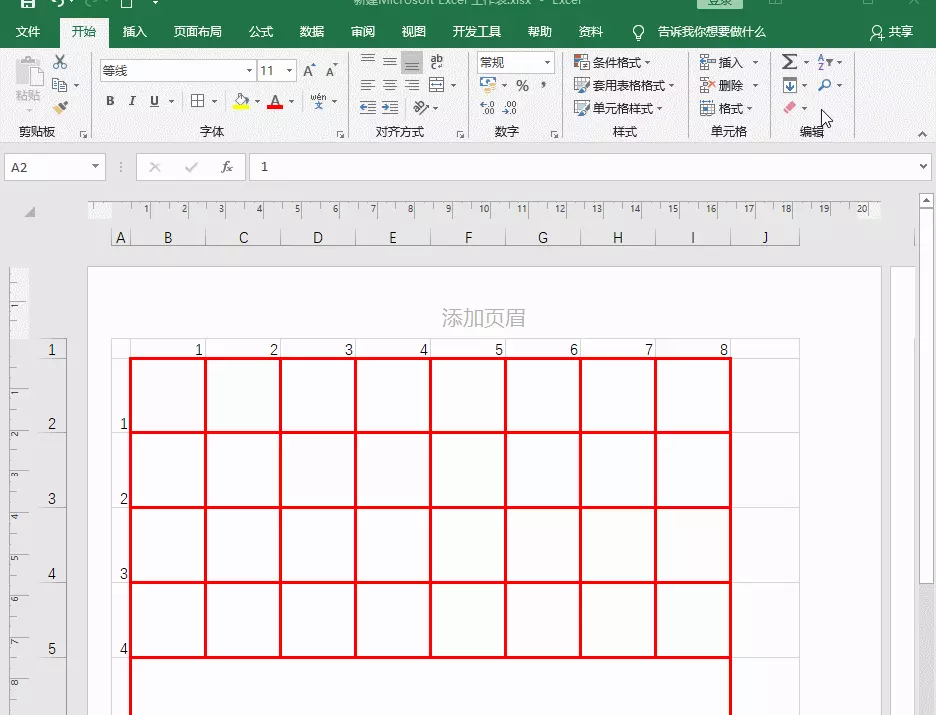The width and height of the screenshot is (936, 715).
Task: Open 条件格式 conditional formatting
Action: click(x=610, y=60)
